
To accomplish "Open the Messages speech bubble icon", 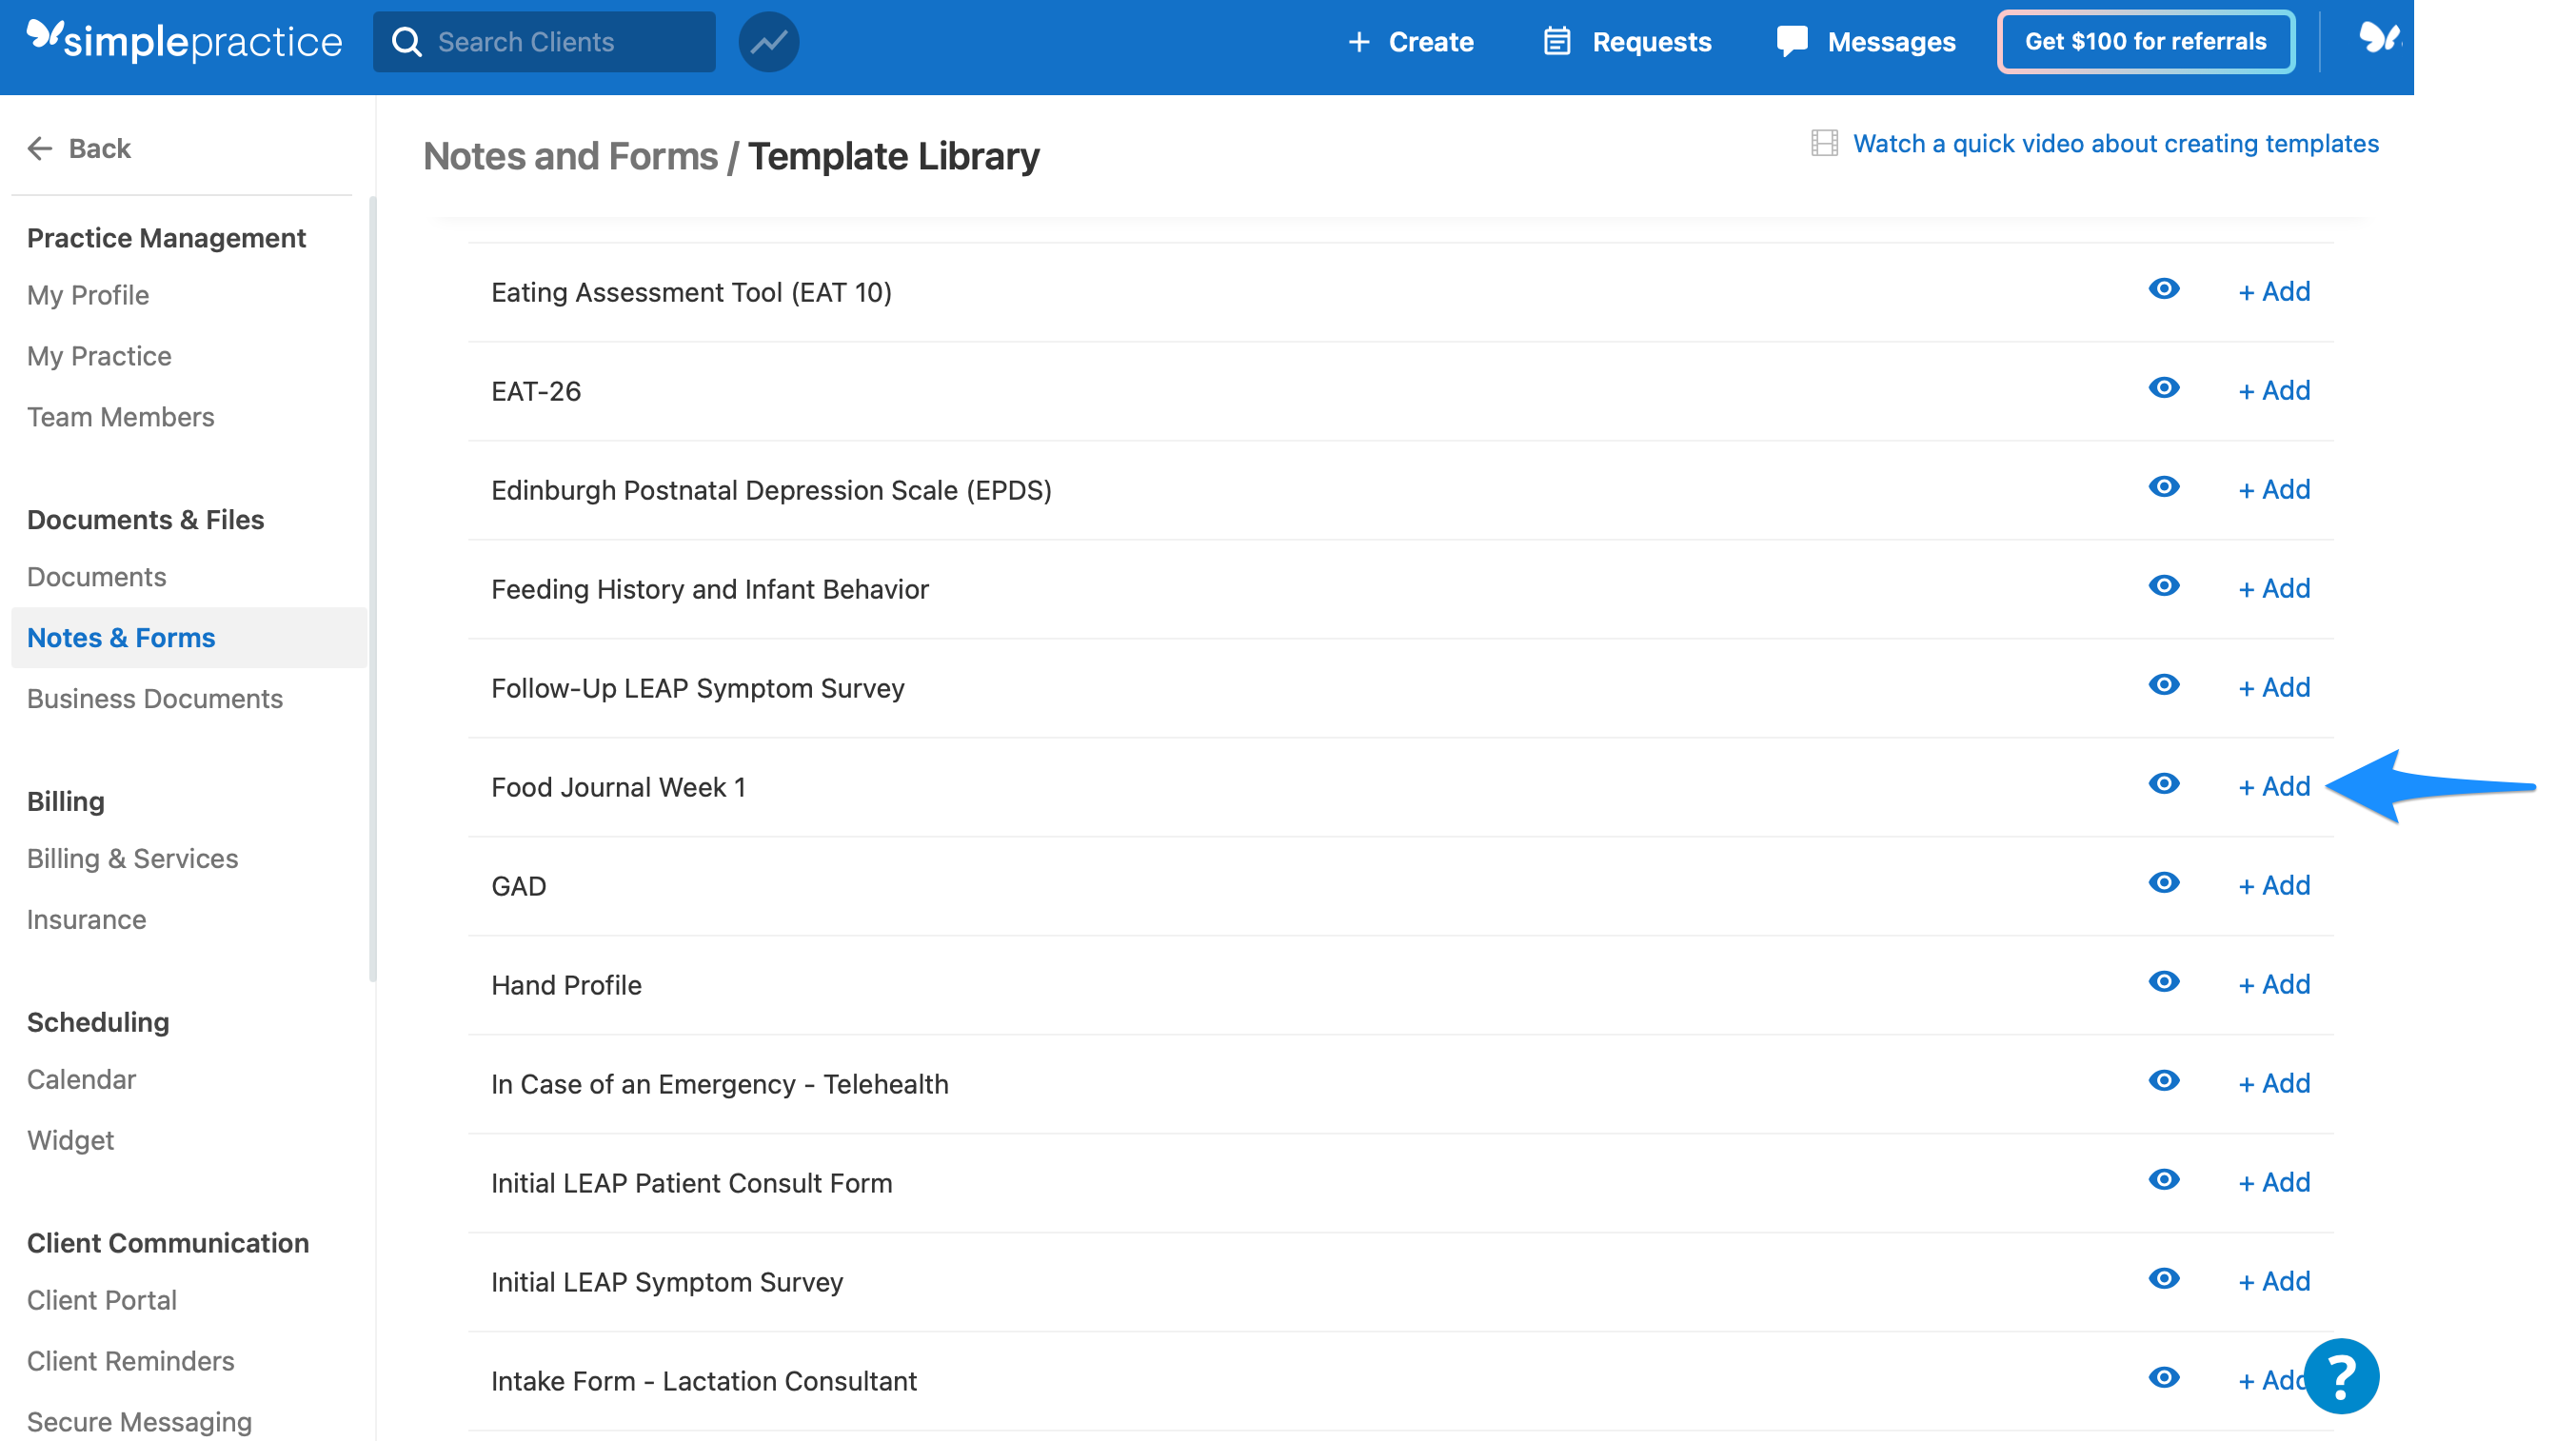I will (x=1792, y=42).
